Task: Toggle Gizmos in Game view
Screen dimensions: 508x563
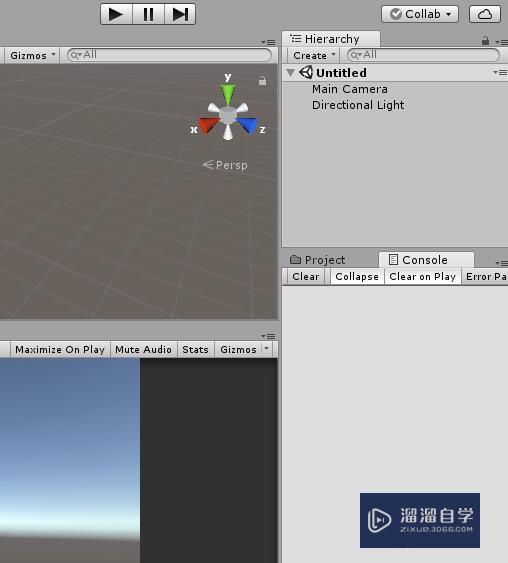Action: pos(238,349)
